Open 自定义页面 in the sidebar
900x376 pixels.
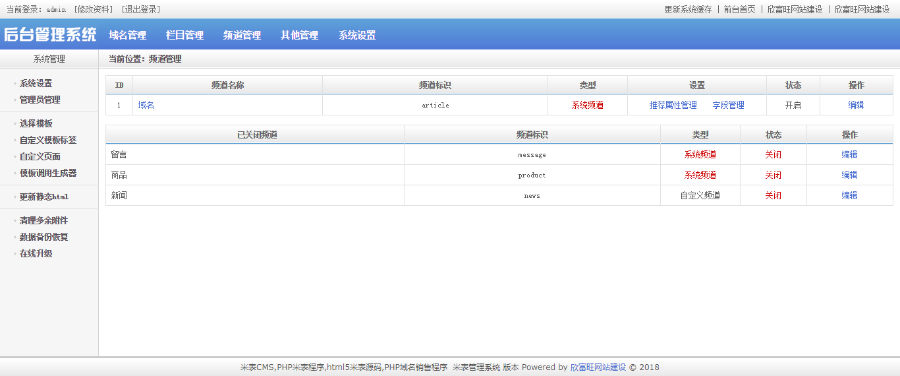point(40,157)
